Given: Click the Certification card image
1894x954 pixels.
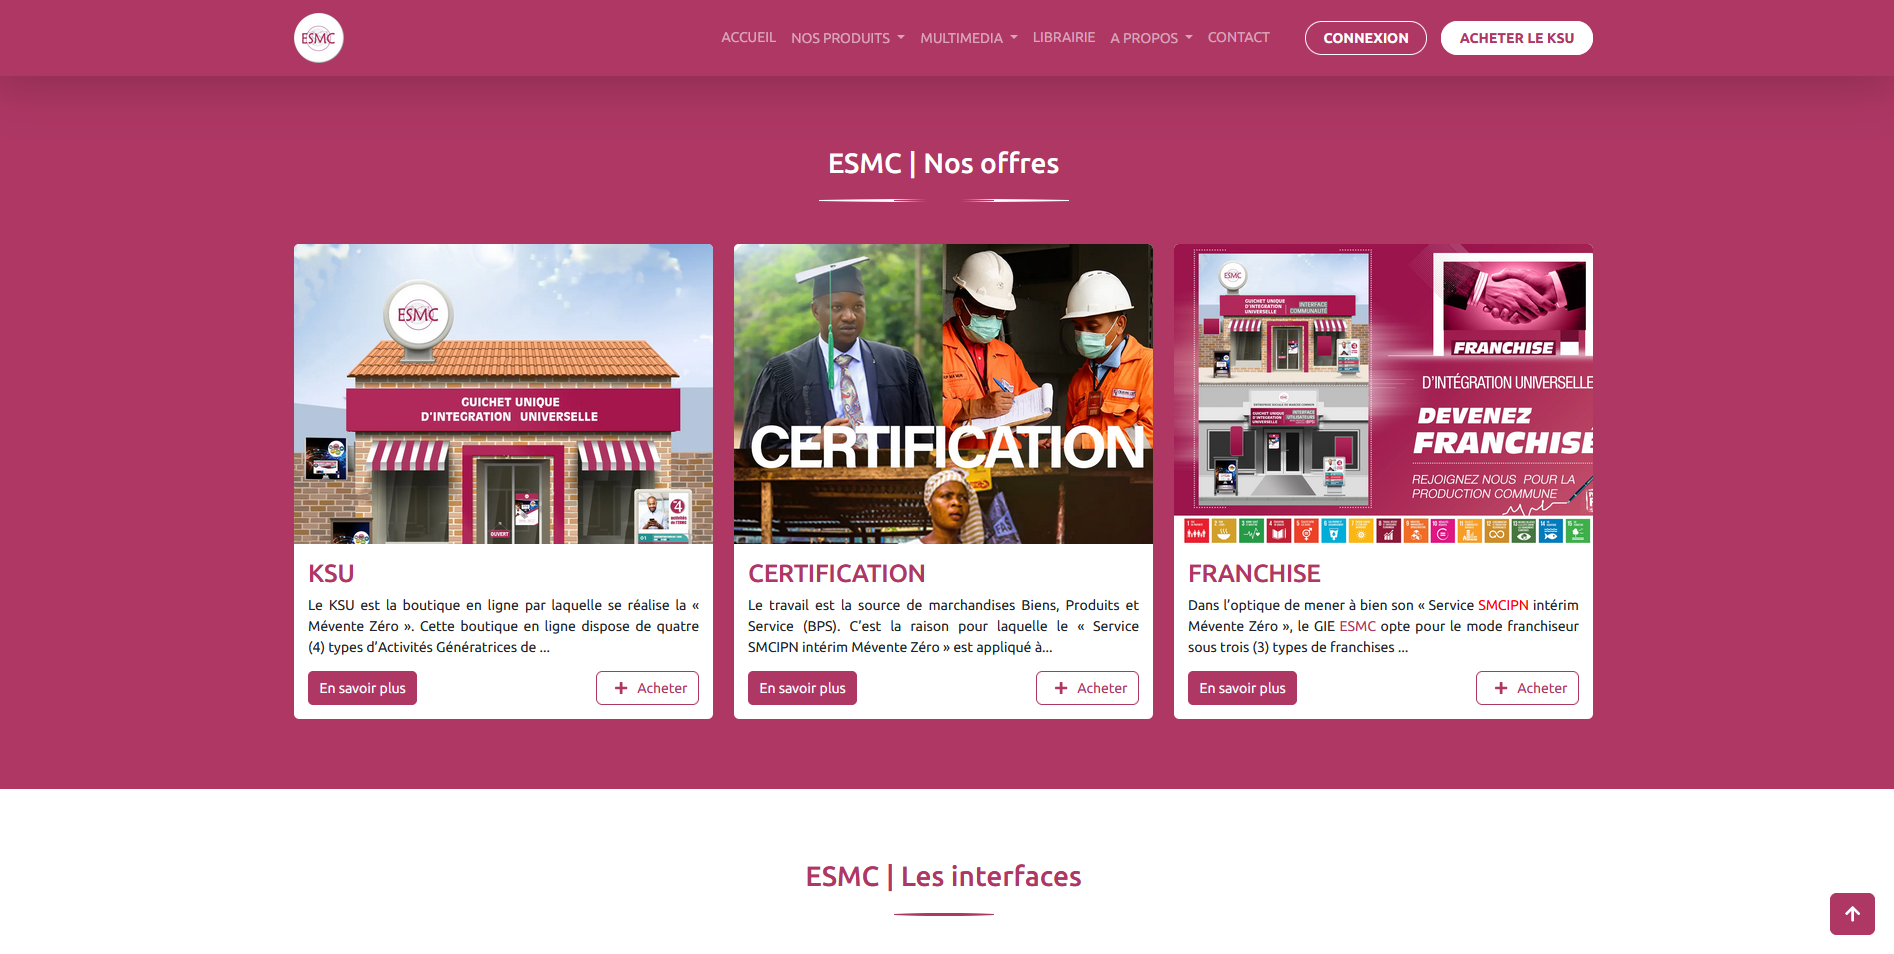Looking at the screenshot, I should (x=943, y=394).
